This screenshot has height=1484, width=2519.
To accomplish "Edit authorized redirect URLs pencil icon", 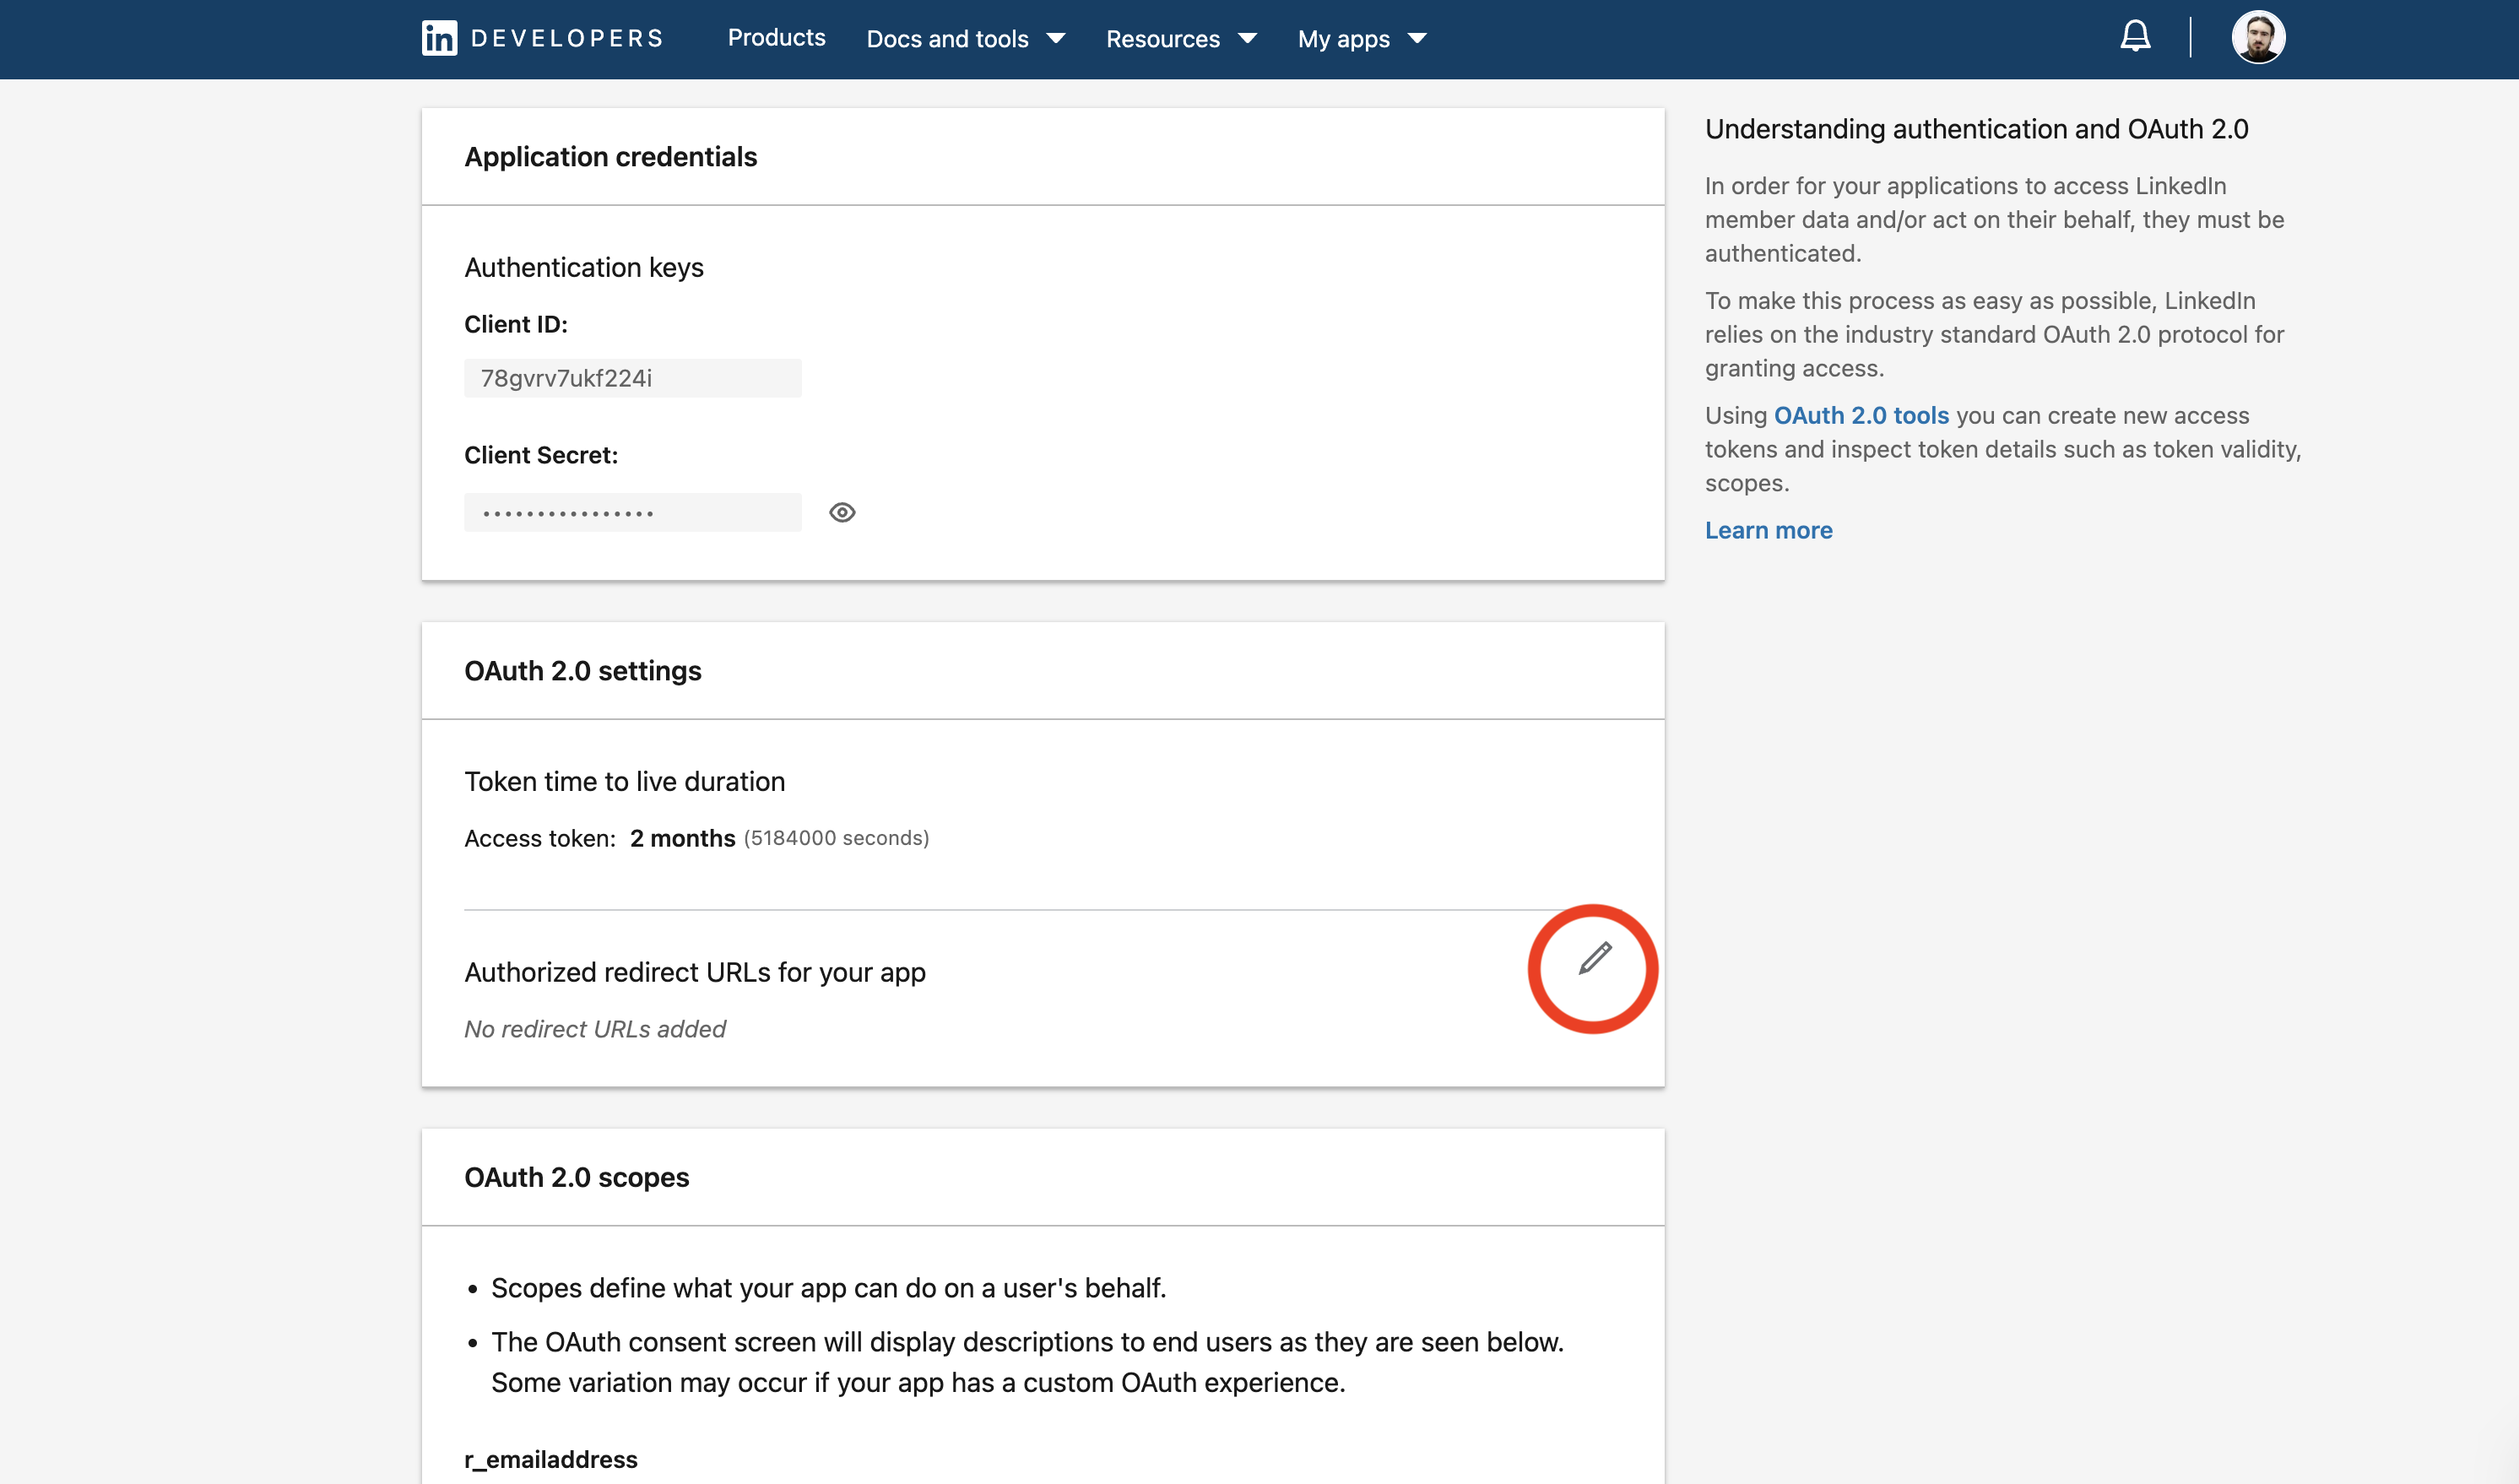I will pos(1594,958).
